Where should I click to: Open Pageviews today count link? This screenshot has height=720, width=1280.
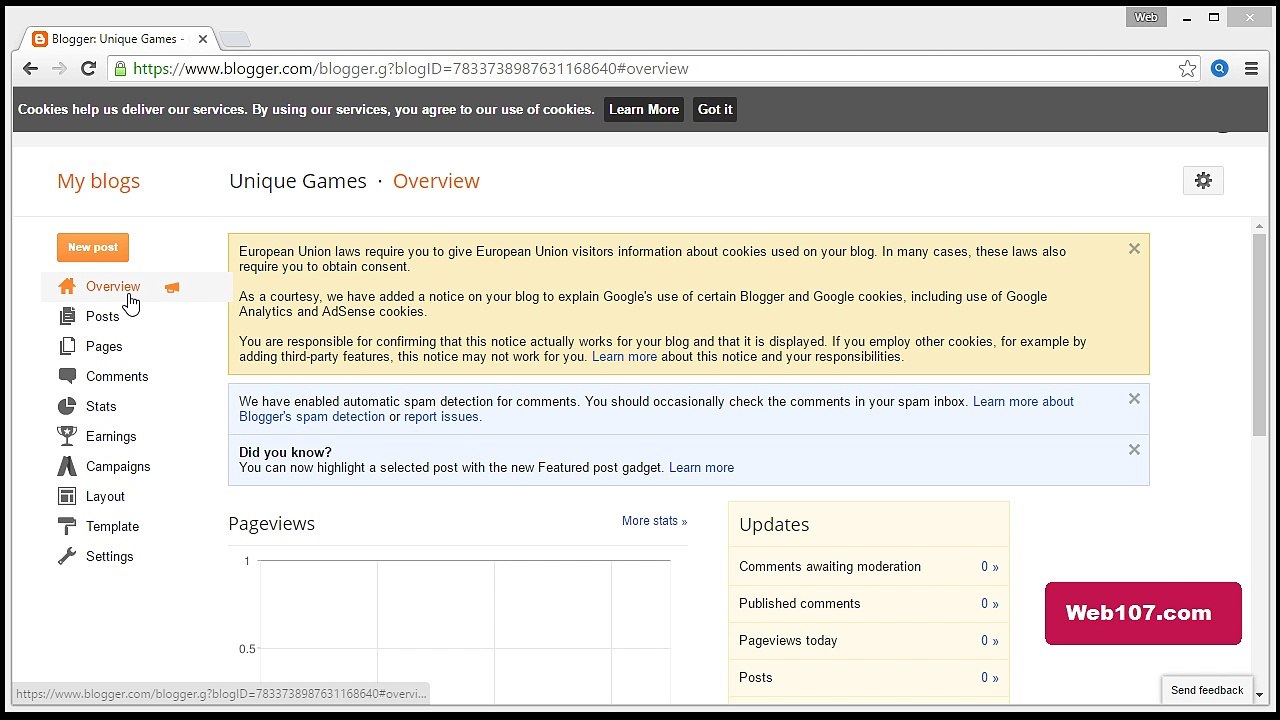pyautogui.click(x=989, y=641)
